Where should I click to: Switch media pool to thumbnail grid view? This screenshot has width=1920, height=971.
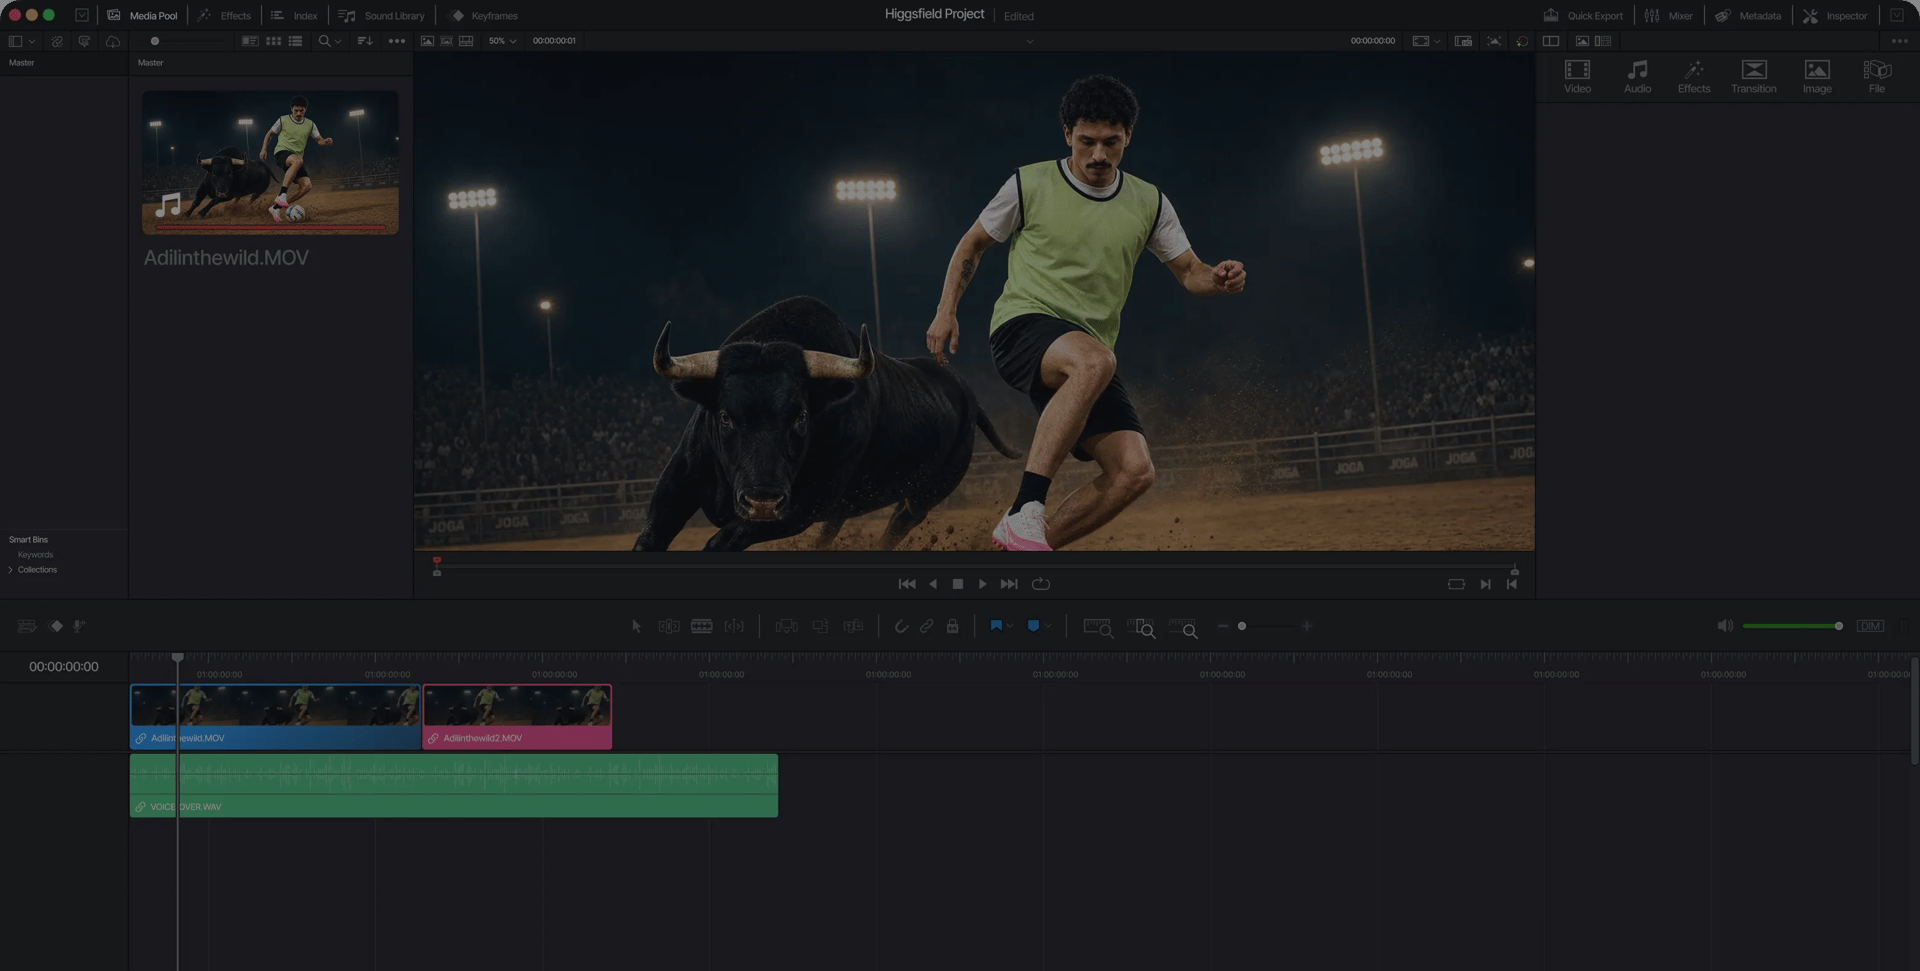pyautogui.click(x=273, y=41)
